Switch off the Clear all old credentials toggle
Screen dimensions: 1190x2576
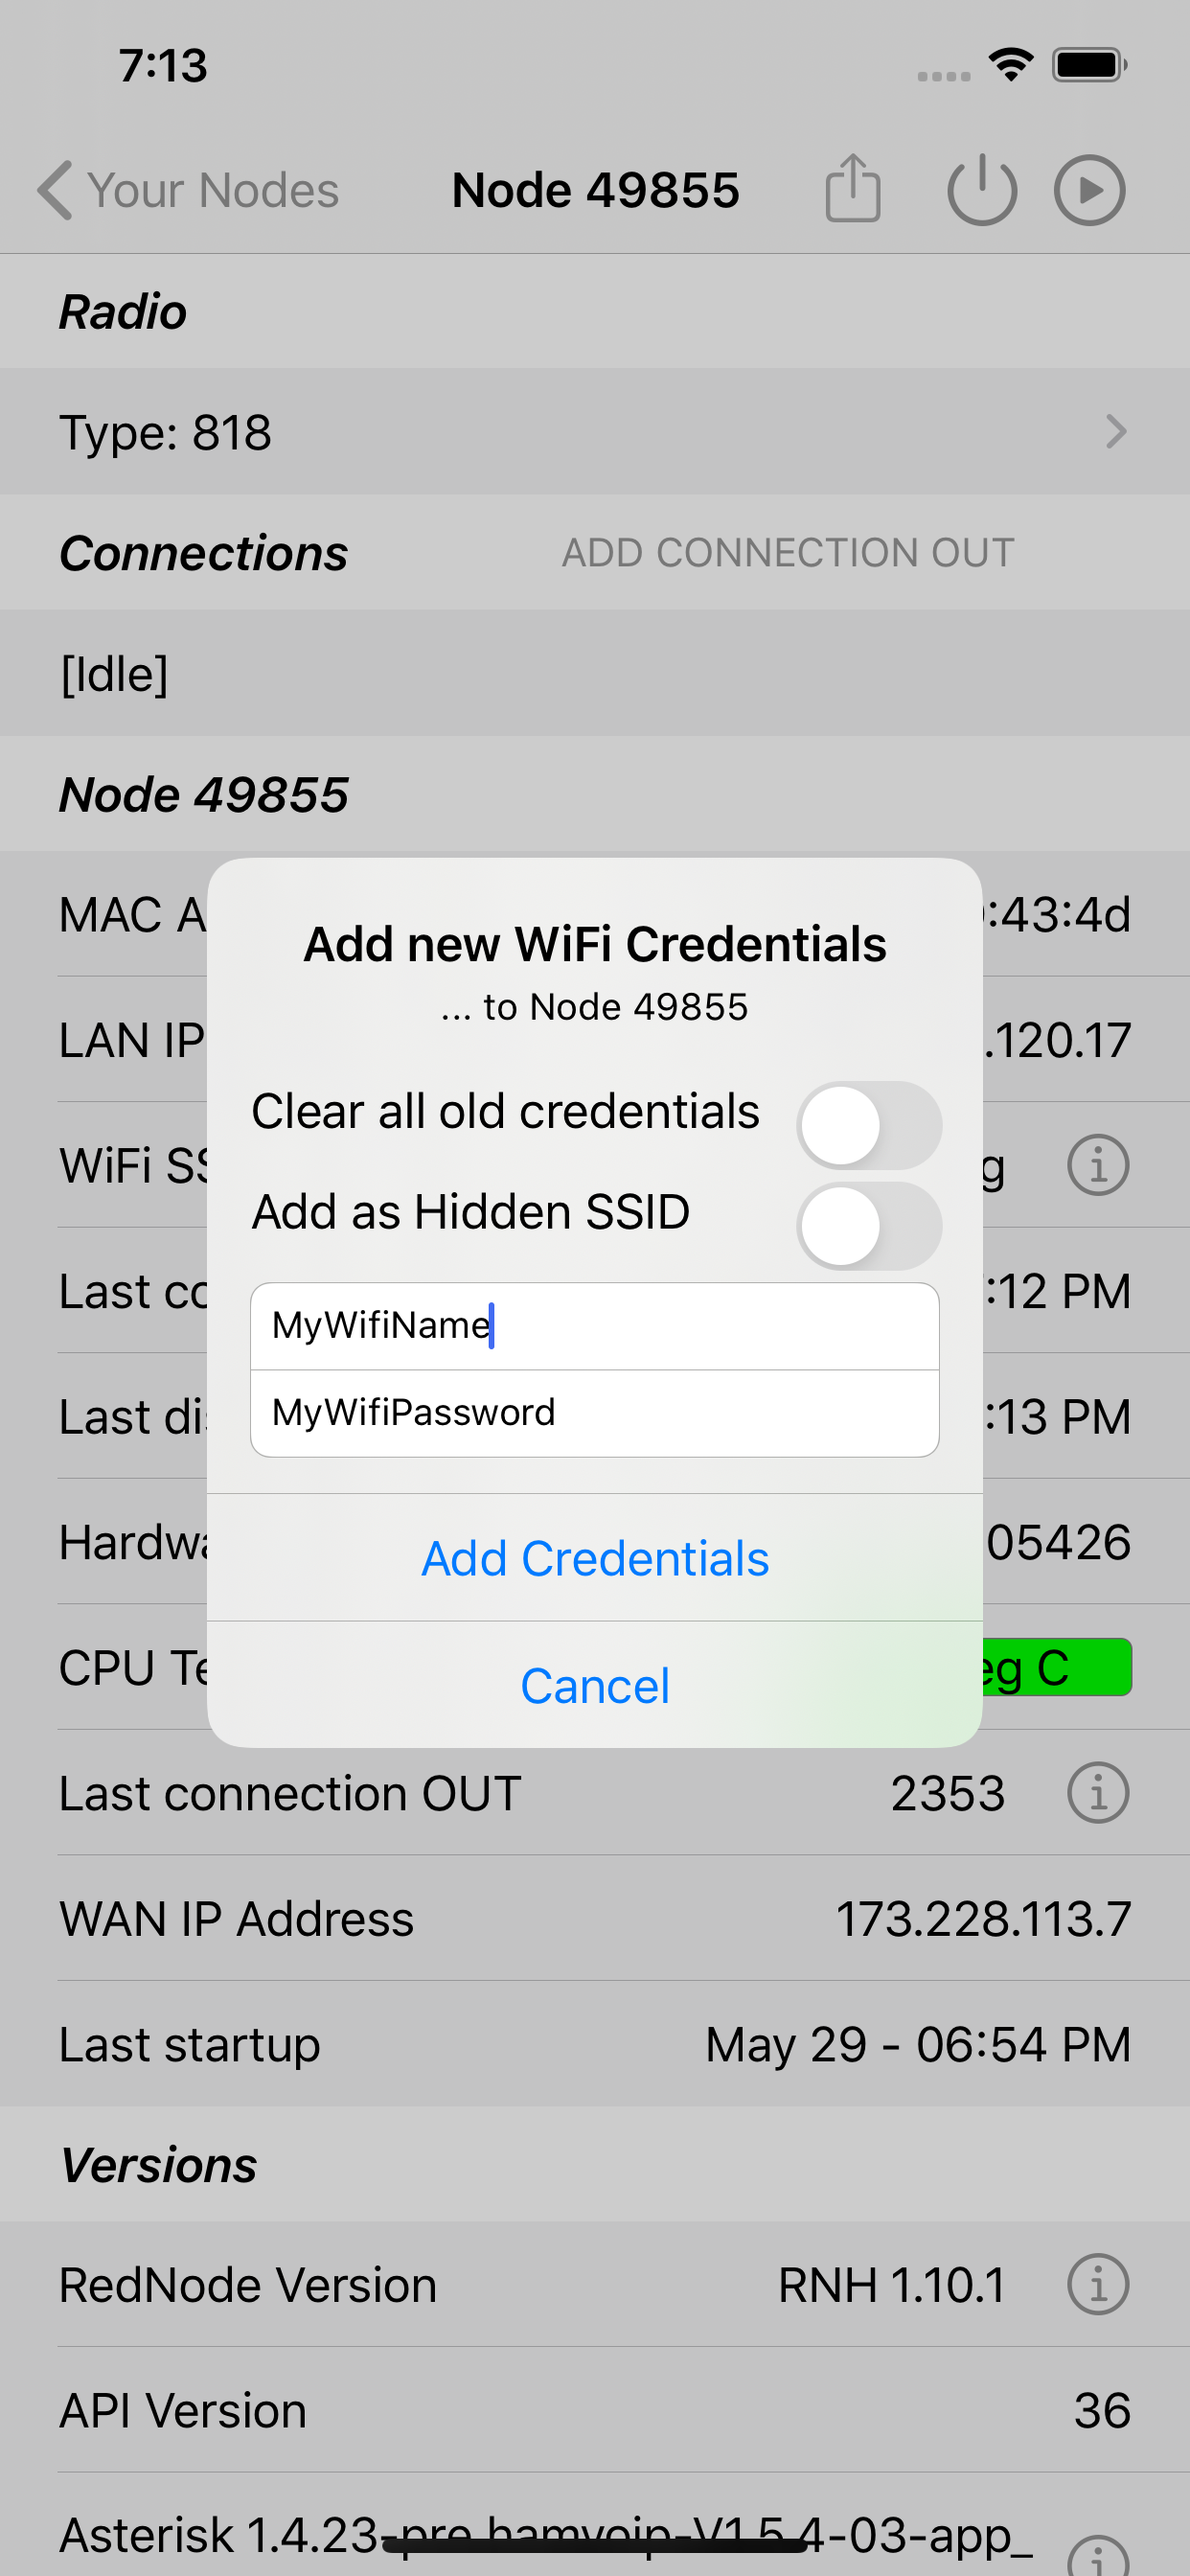(868, 1124)
